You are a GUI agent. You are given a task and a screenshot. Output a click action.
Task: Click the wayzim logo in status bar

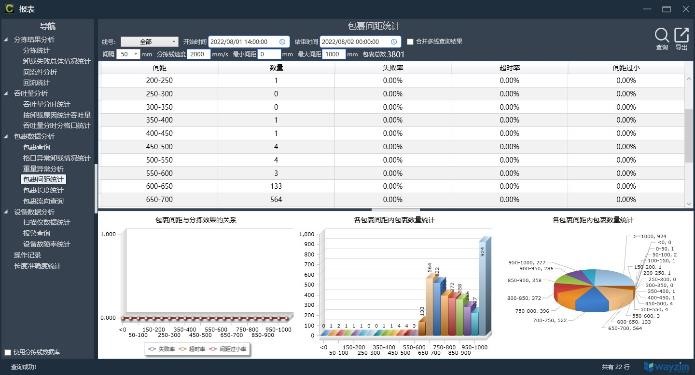pyautogui.click(x=666, y=367)
